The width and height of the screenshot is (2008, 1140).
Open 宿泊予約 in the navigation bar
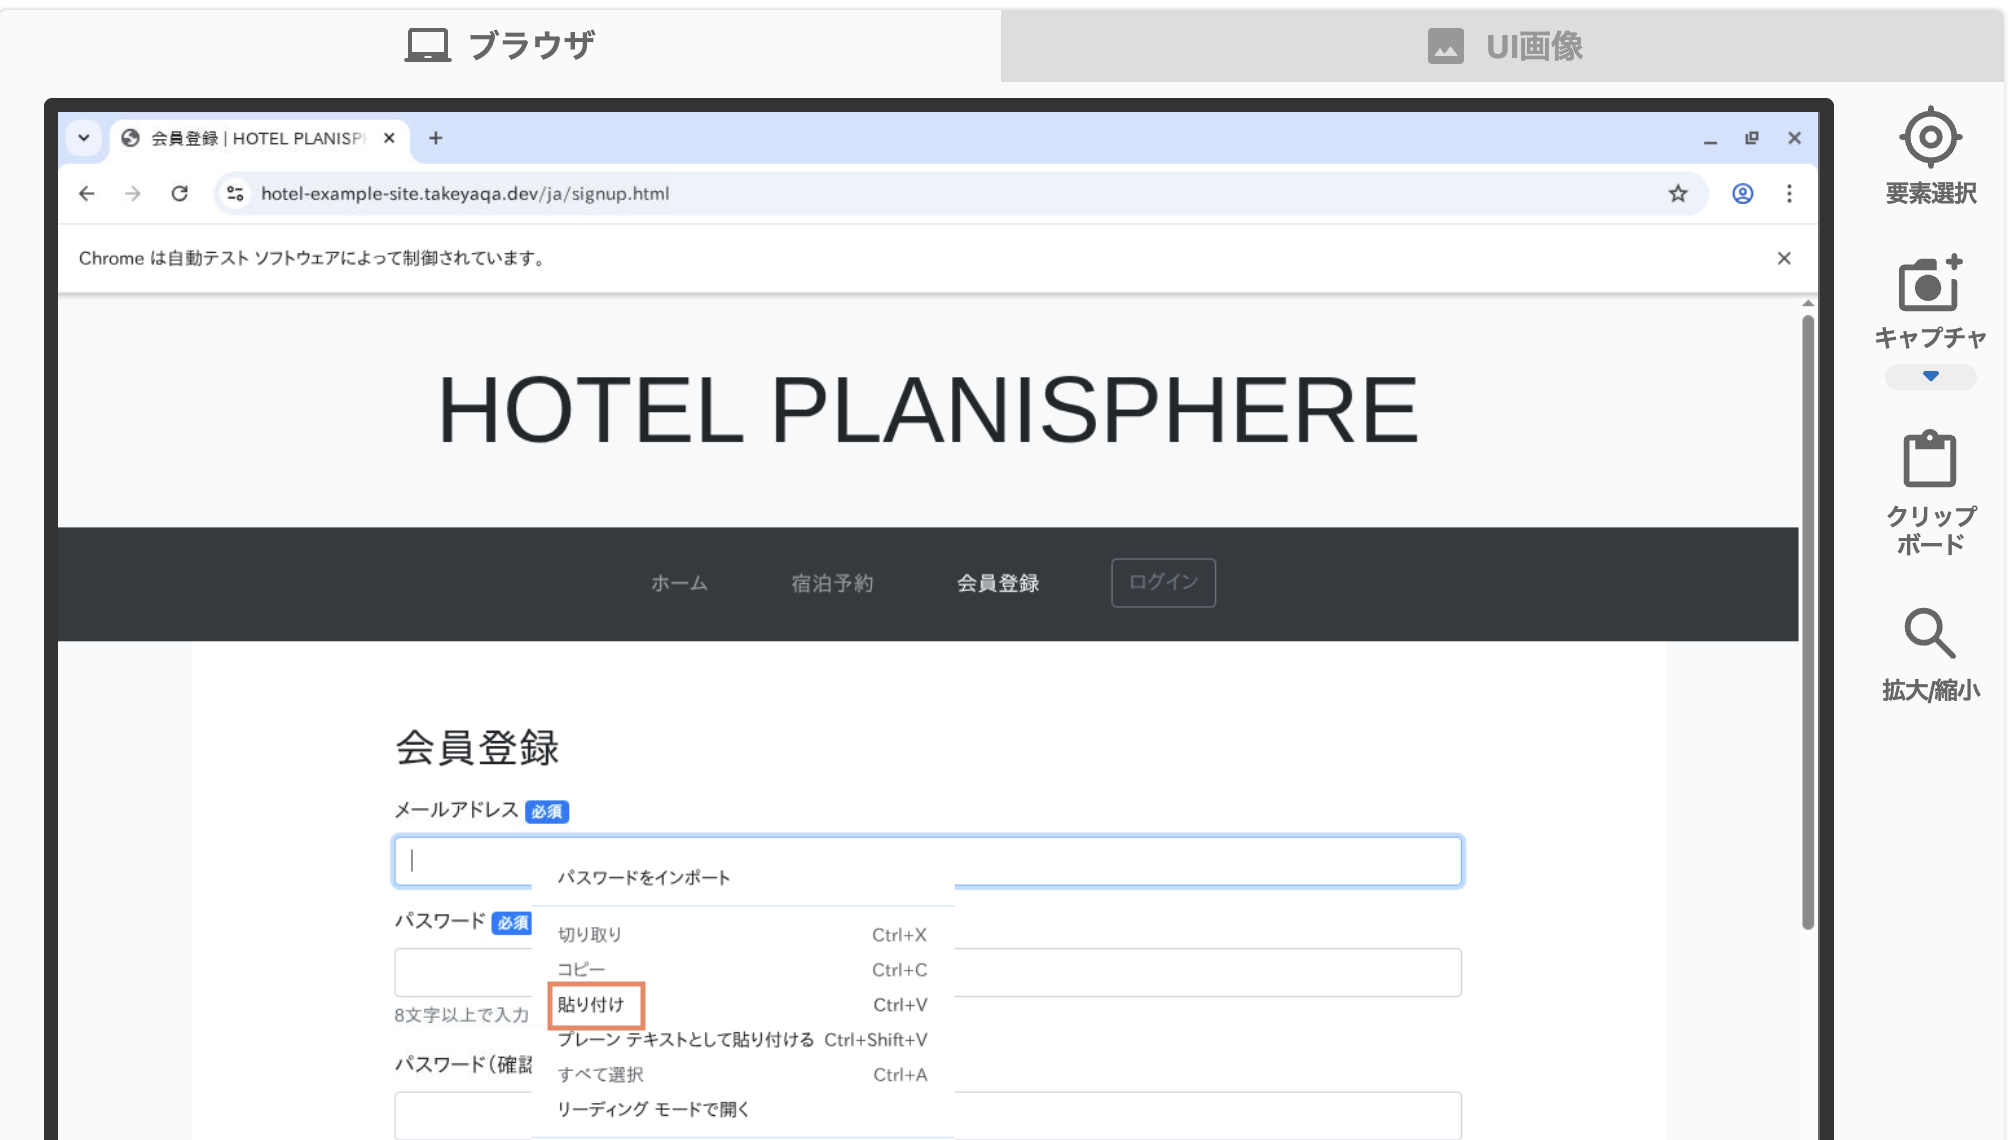(832, 583)
